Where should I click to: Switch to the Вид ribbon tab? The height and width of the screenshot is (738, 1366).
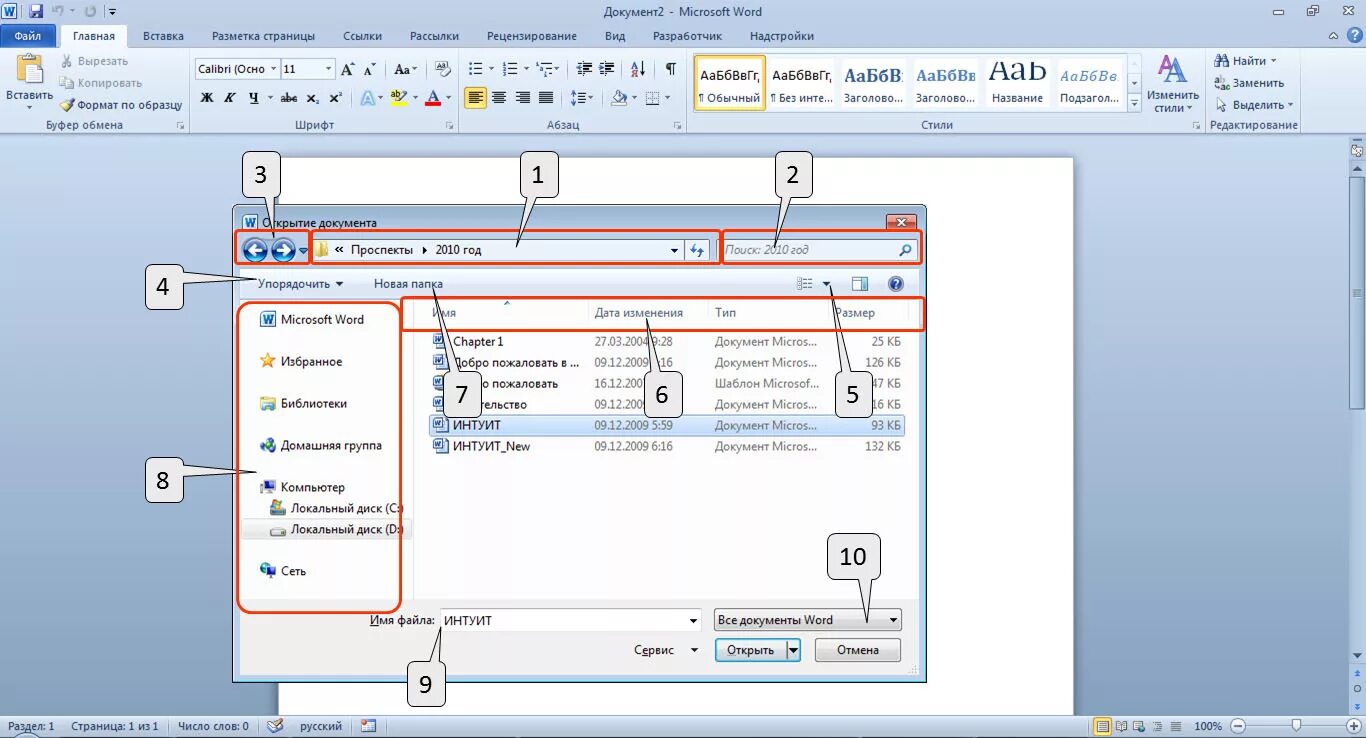point(615,36)
